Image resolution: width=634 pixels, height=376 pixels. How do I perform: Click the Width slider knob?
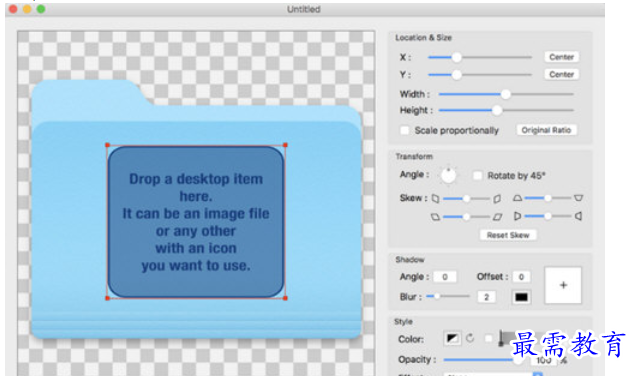[x=505, y=94]
